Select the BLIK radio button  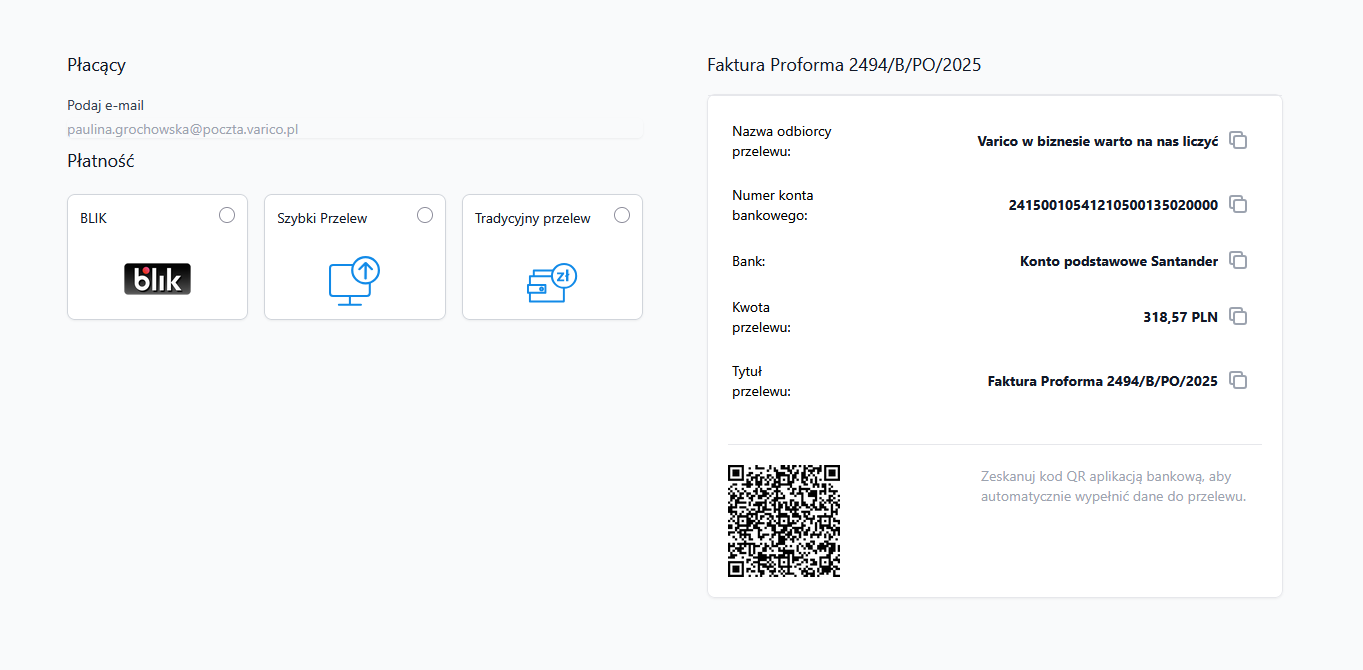(227, 215)
